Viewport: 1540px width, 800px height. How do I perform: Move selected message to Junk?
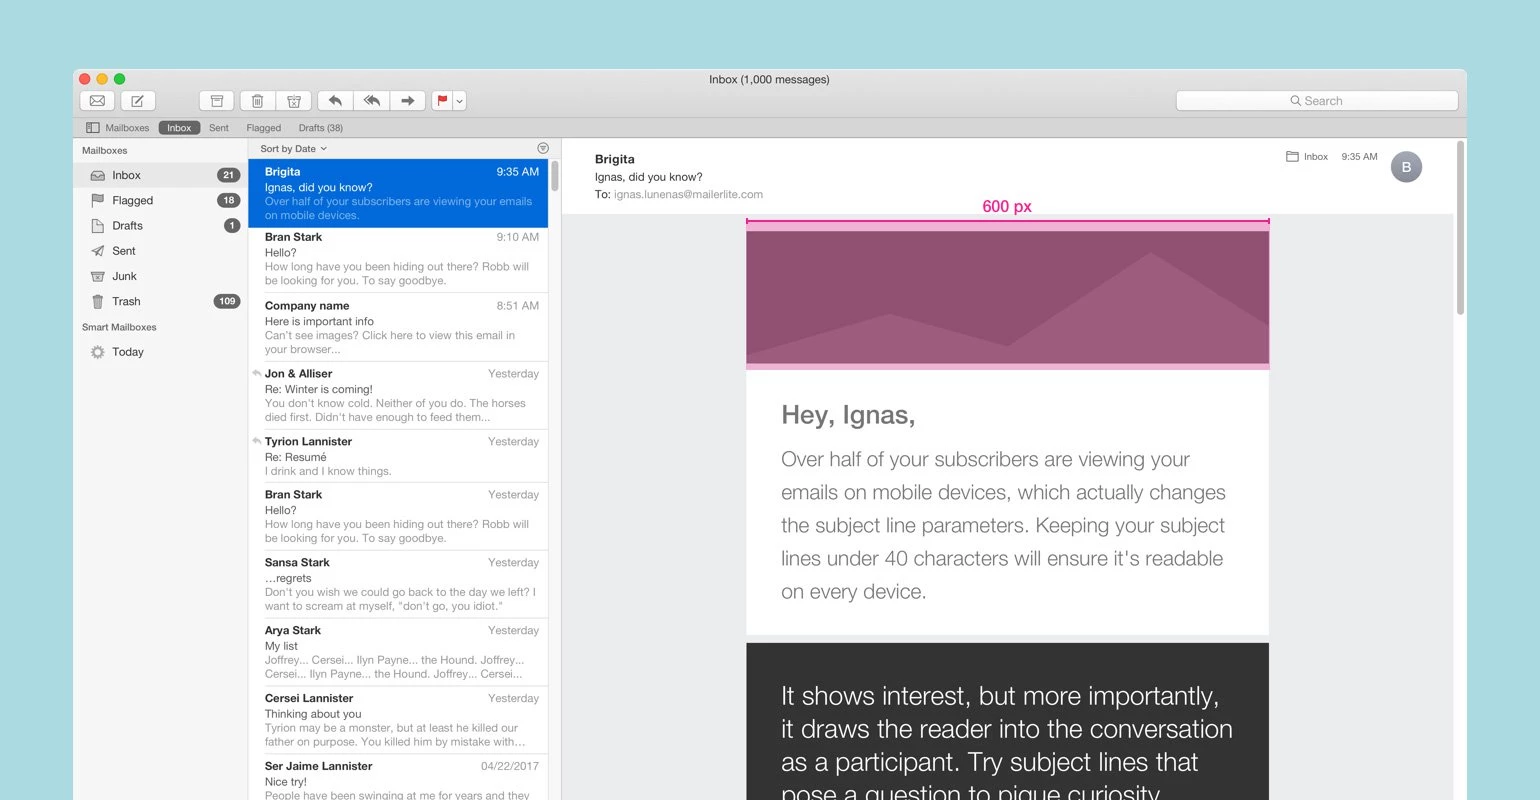294,101
